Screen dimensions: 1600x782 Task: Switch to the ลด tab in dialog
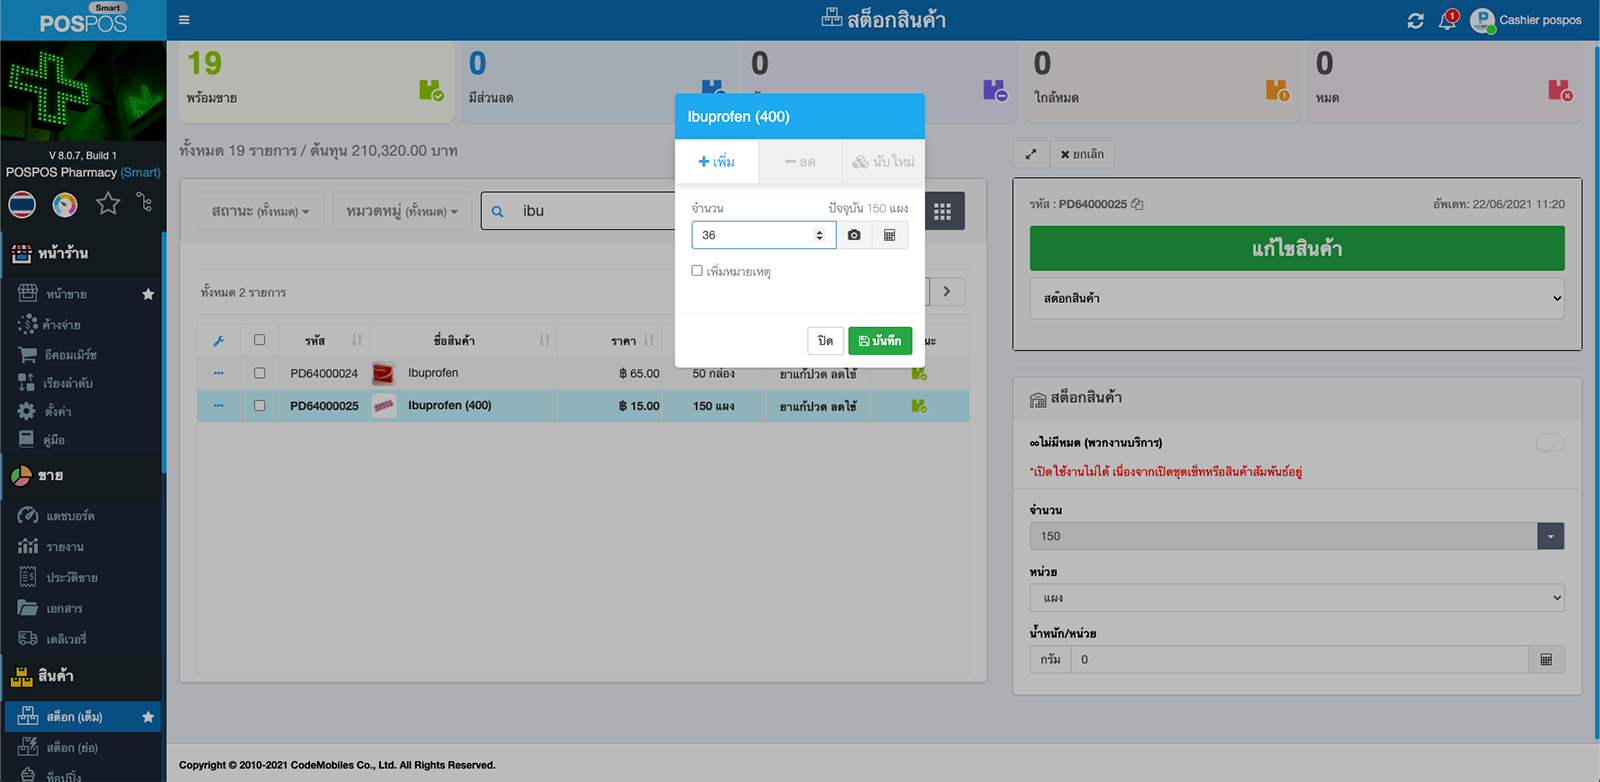click(x=800, y=162)
